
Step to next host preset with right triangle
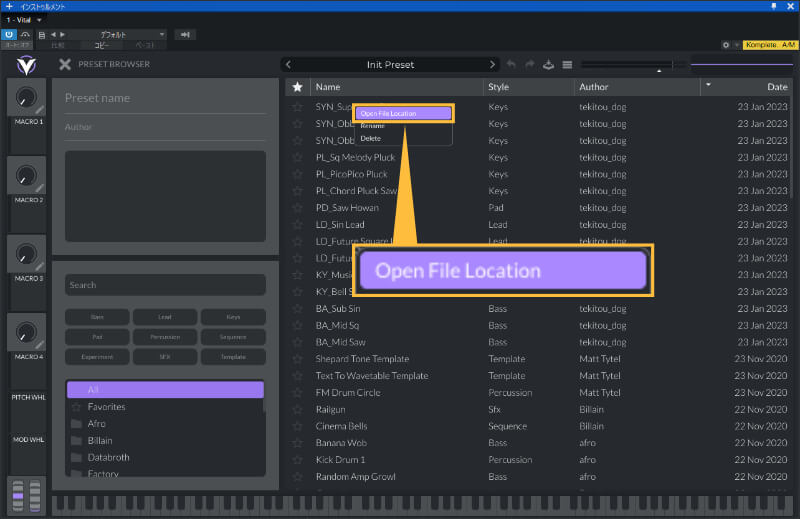pos(63,35)
